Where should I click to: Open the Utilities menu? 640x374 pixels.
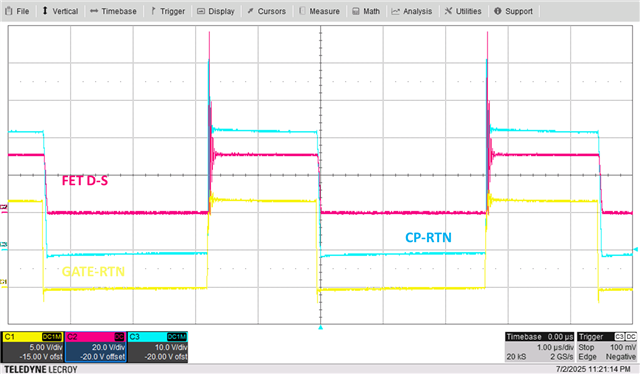click(463, 11)
